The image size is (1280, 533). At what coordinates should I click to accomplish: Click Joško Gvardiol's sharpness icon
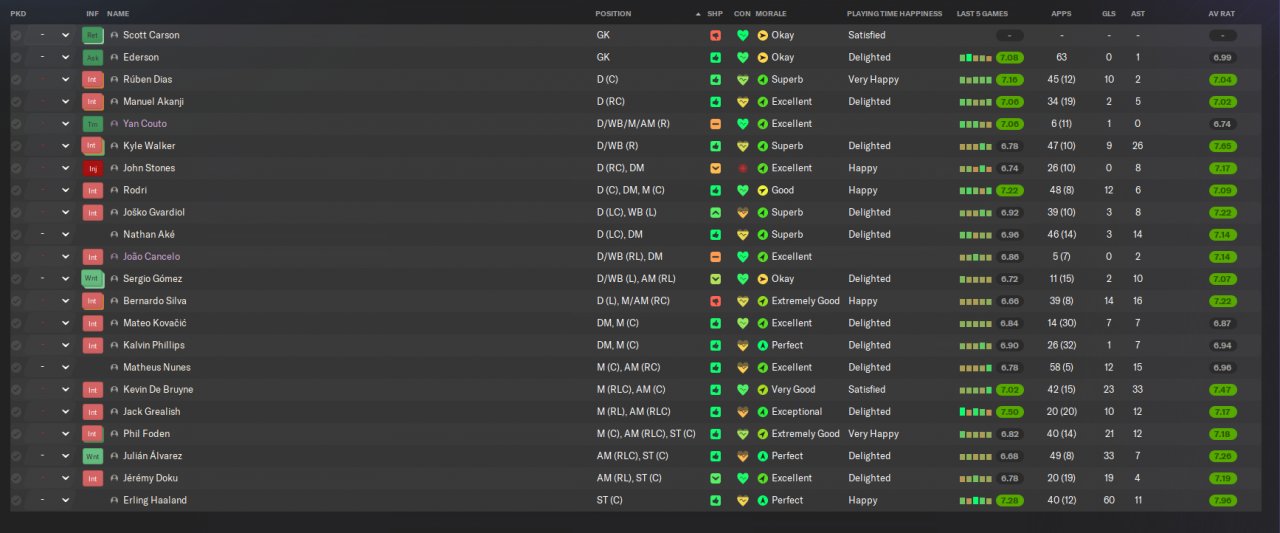[x=715, y=212]
